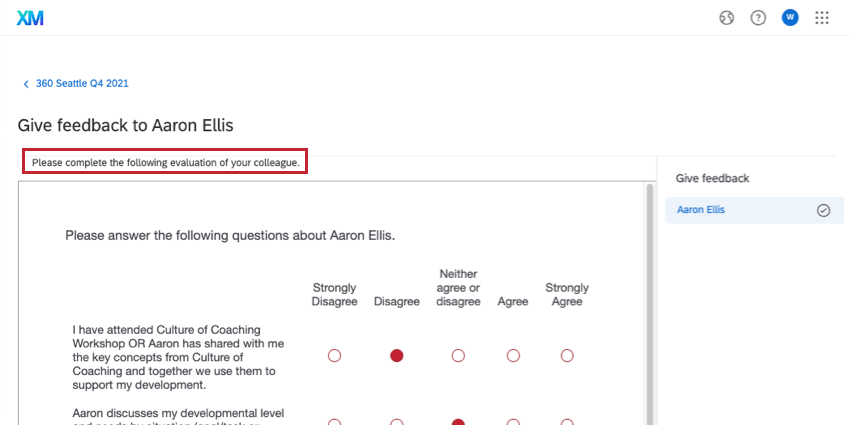Click the evaluation instructions message box

click(x=165, y=162)
